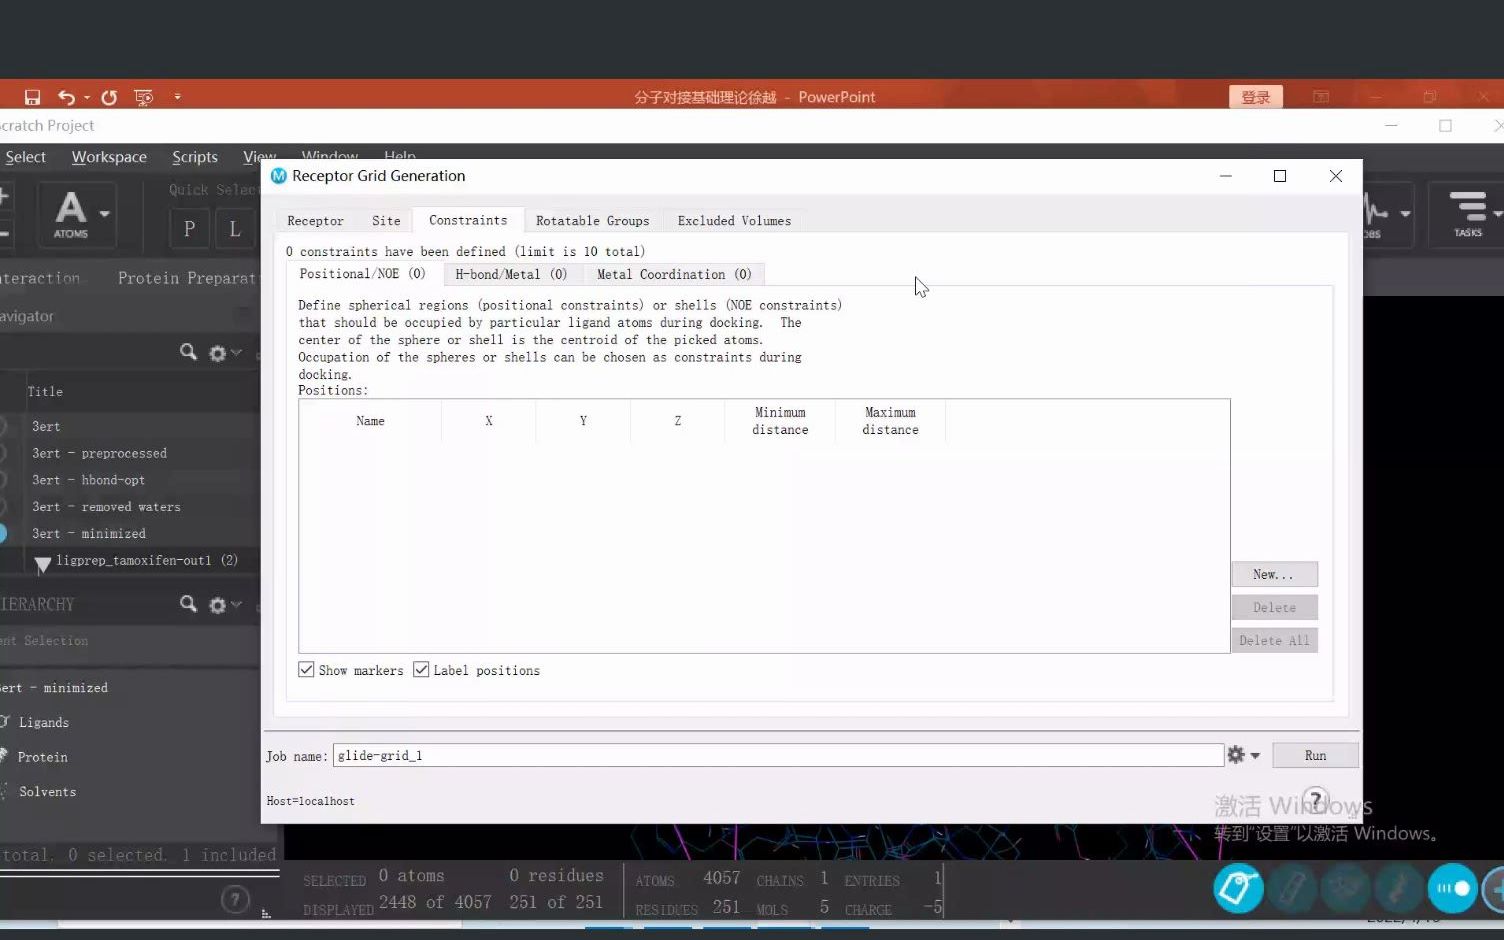Click the grayed Delete button
The height and width of the screenshot is (940, 1504).
tap(1274, 607)
